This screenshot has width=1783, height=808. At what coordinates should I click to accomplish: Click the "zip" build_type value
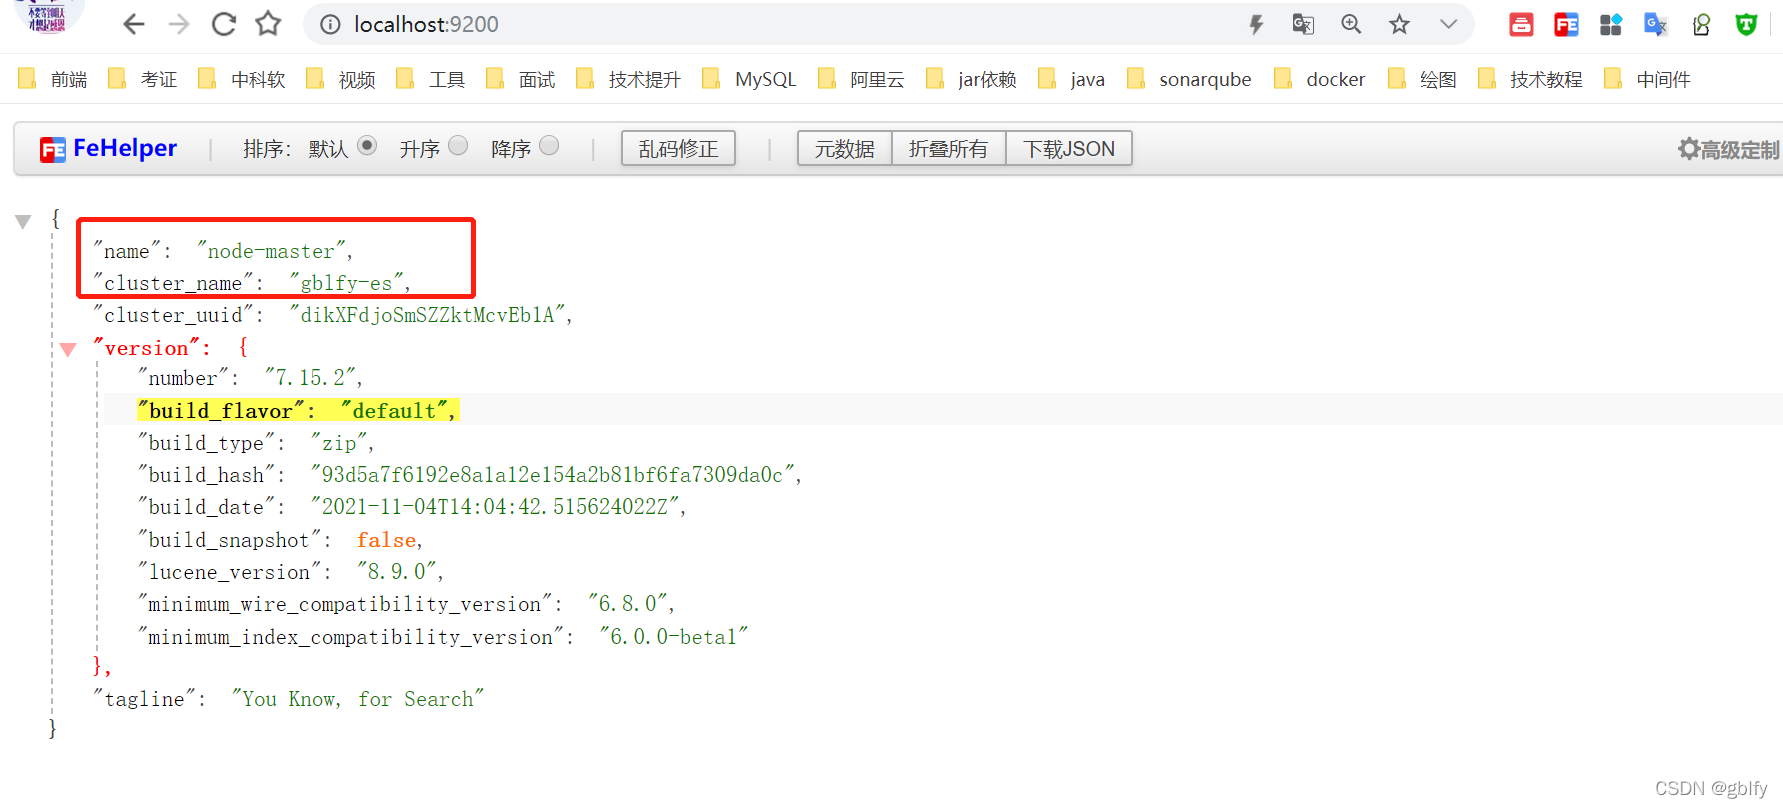point(339,443)
